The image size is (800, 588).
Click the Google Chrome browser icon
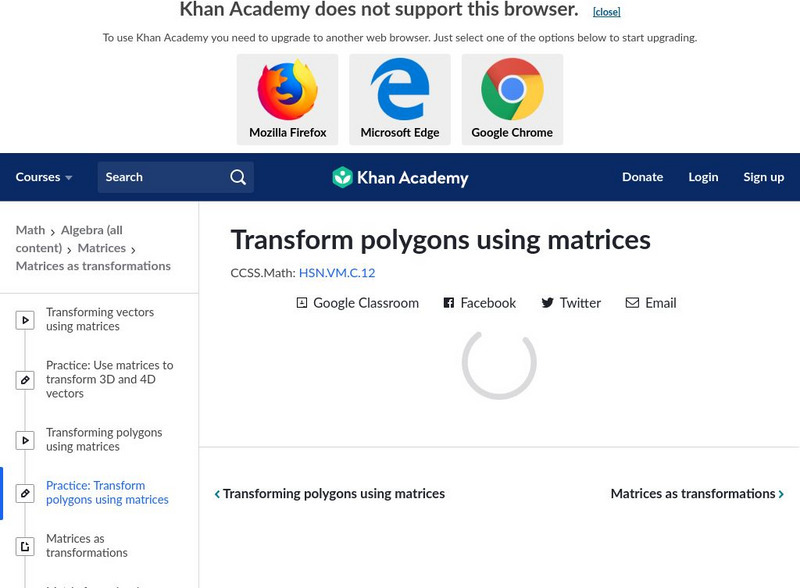click(x=512, y=91)
